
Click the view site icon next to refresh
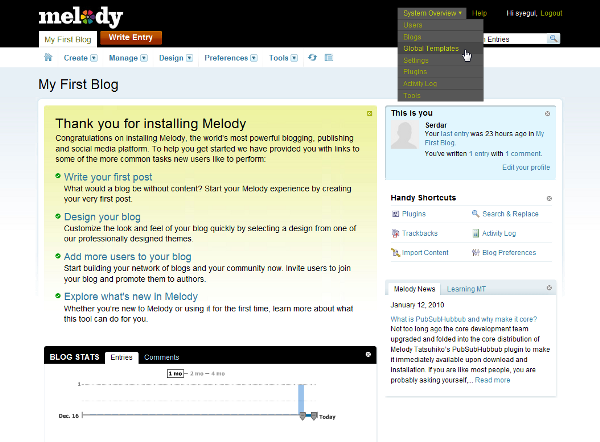(x=329, y=57)
